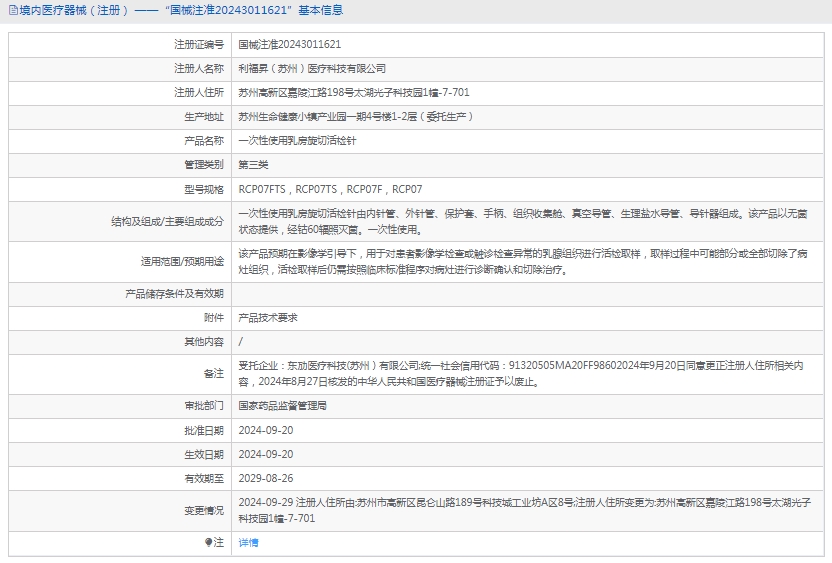The height and width of the screenshot is (563, 832).
Task: Click the 附件 value 产品技术要求
Action: (267, 318)
